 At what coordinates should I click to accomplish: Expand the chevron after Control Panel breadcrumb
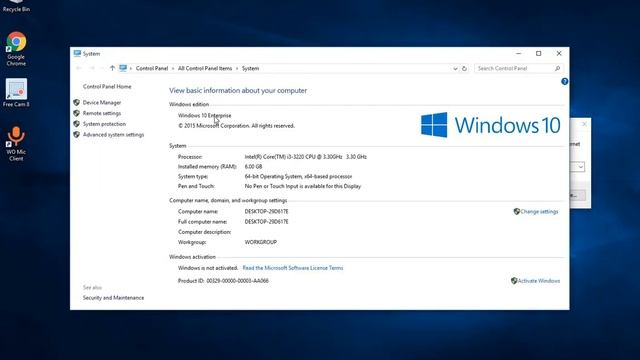point(173,69)
